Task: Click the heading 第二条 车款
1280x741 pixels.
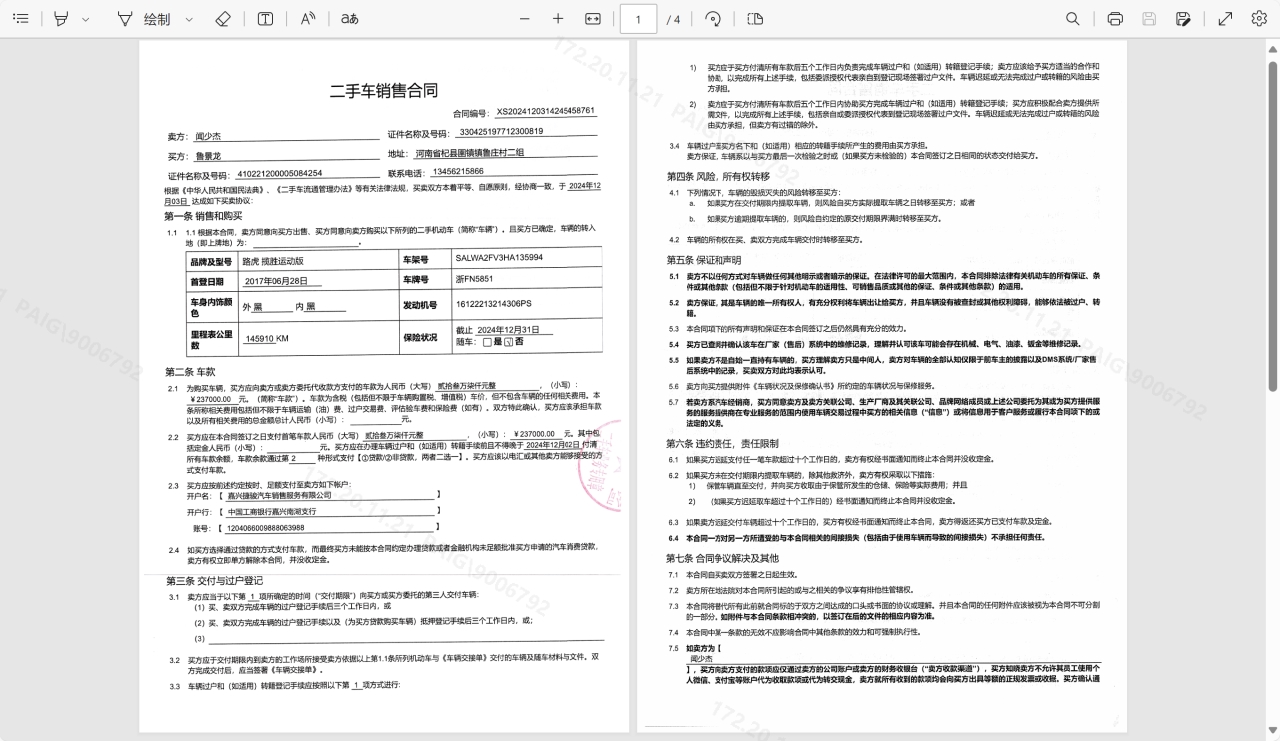Action: tap(190, 371)
